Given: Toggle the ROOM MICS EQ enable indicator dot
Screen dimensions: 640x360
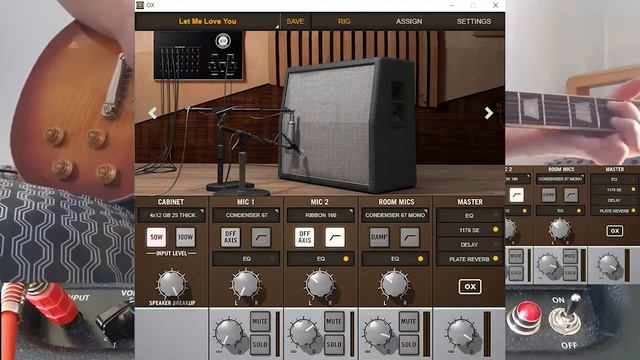Looking at the screenshot, I should pyautogui.click(x=420, y=259).
